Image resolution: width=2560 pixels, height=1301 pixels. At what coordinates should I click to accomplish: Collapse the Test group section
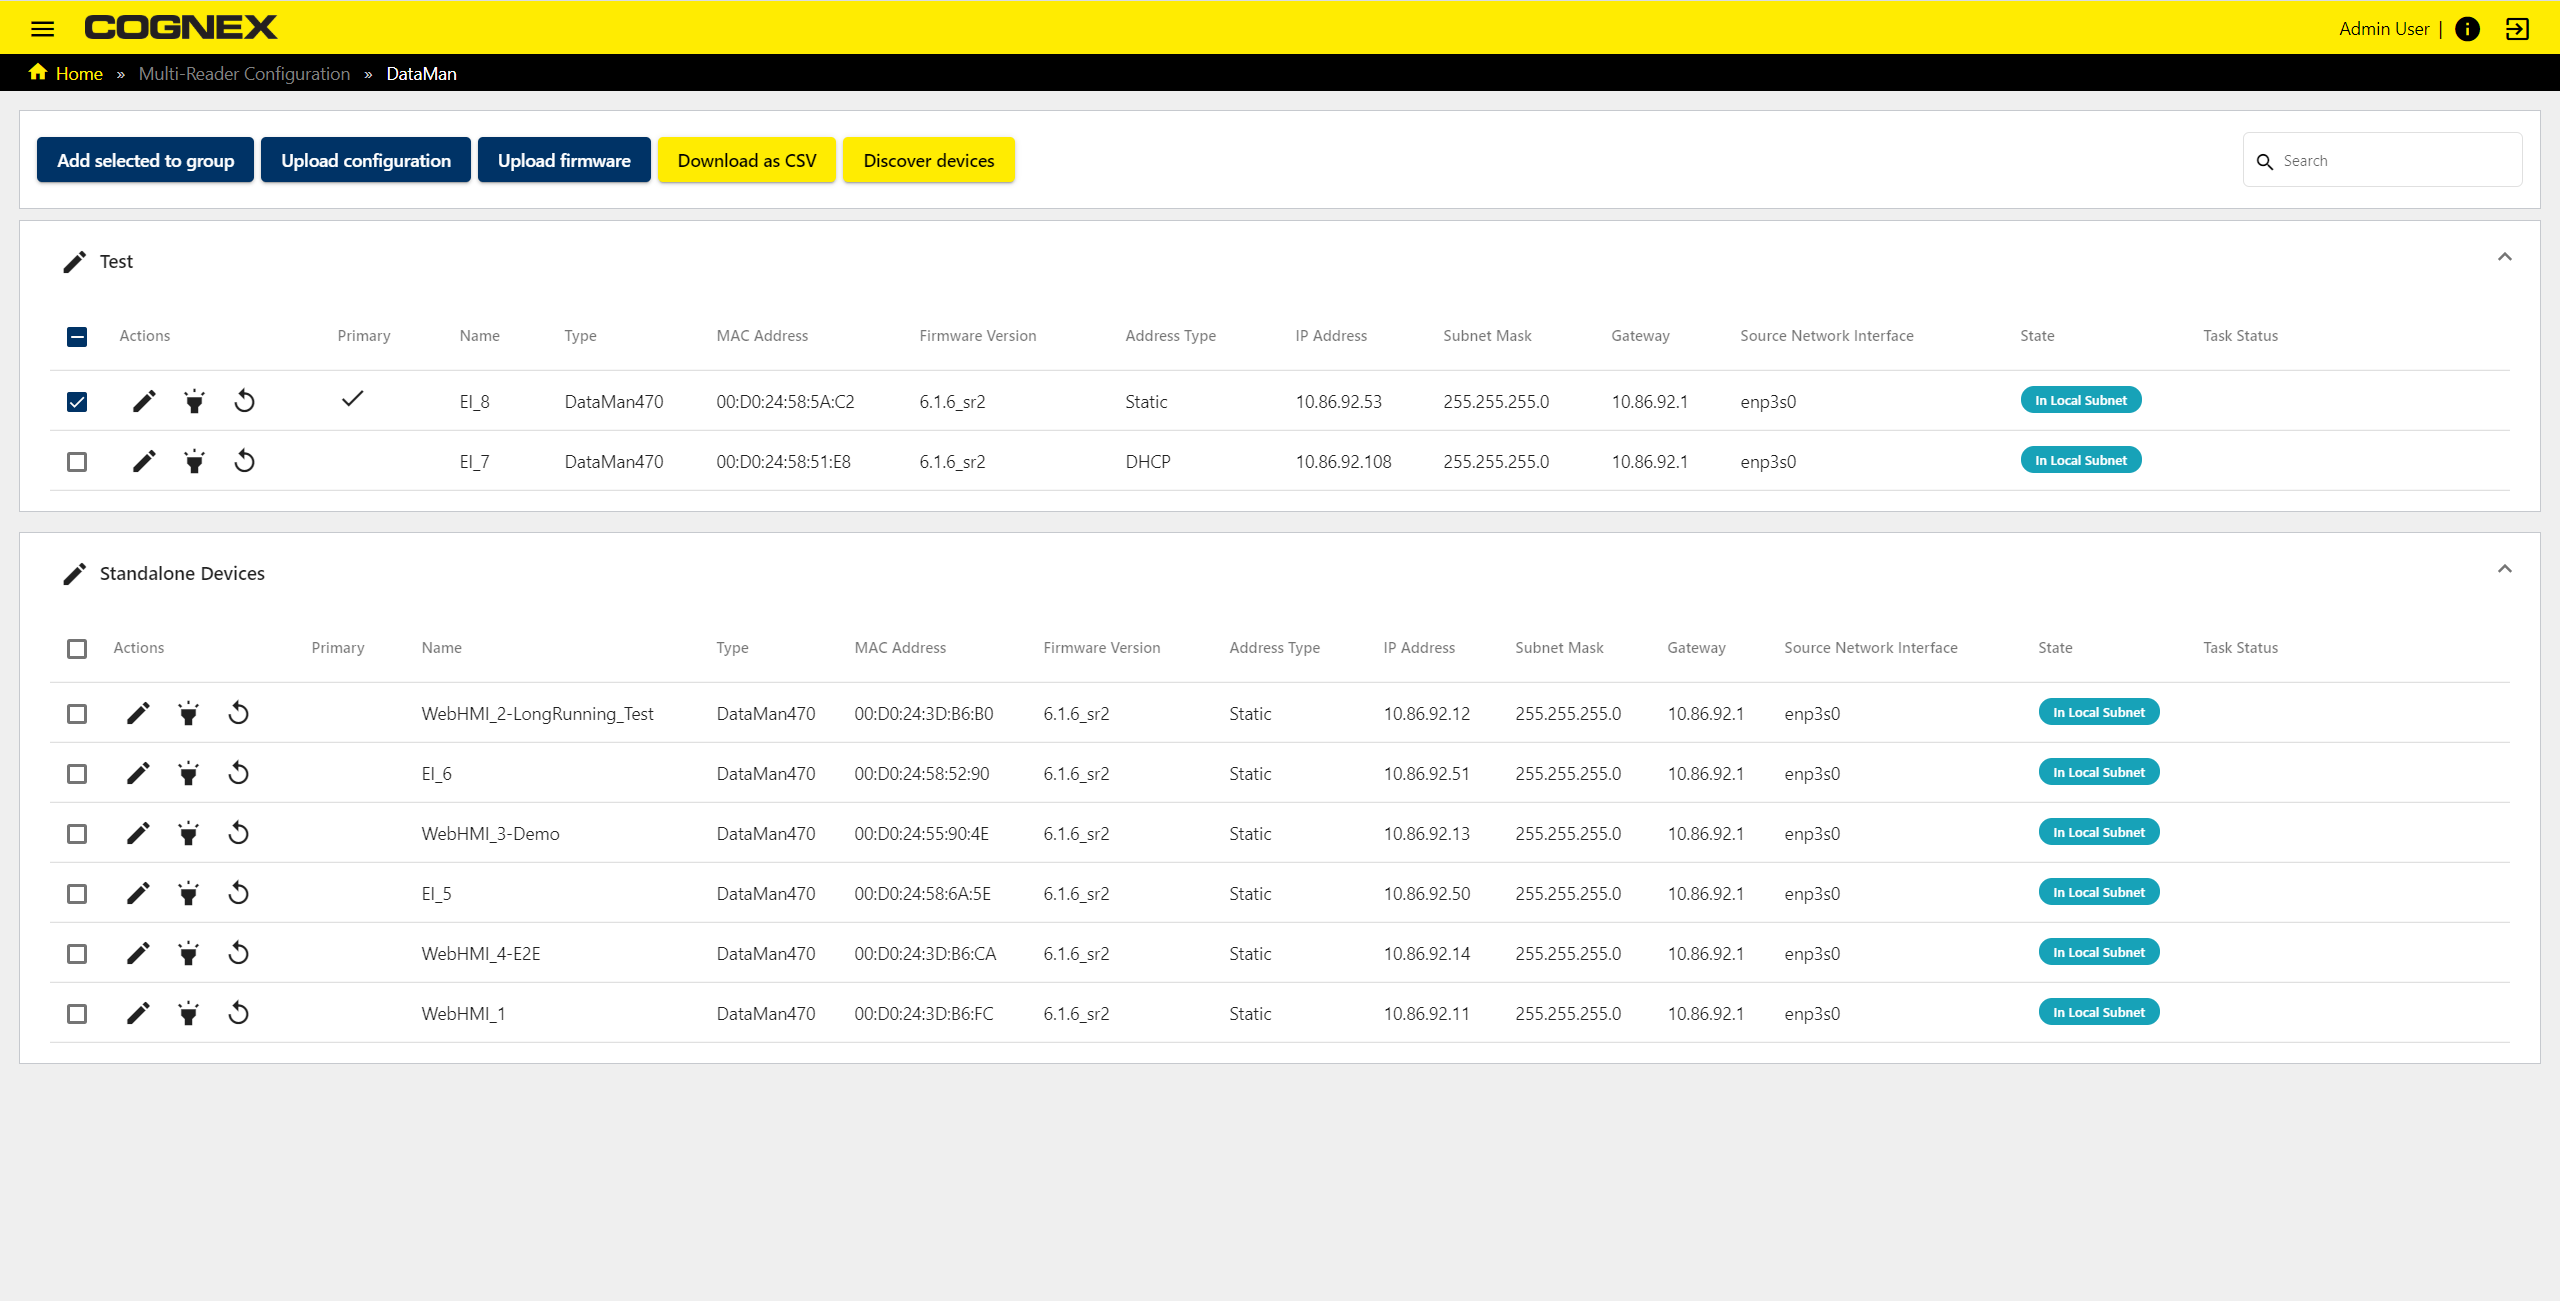2505,257
